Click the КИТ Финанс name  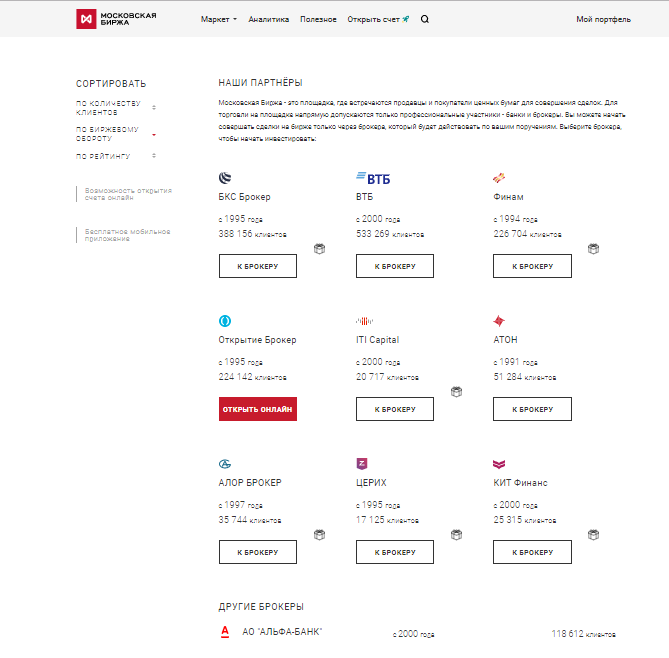point(520,483)
